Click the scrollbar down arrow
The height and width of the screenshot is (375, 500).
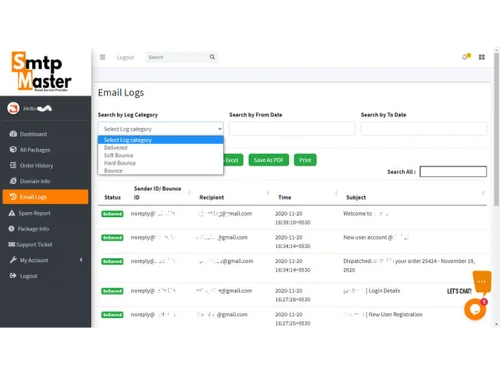pos(497,324)
